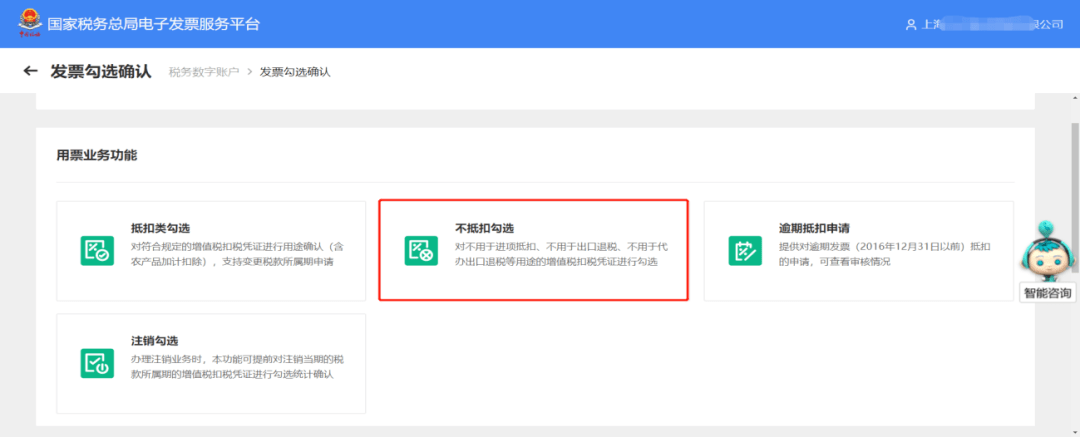The height and width of the screenshot is (437, 1080).
Task: Go to 税务数字账户 in the breadcrumb
Action: coord(204,72)
